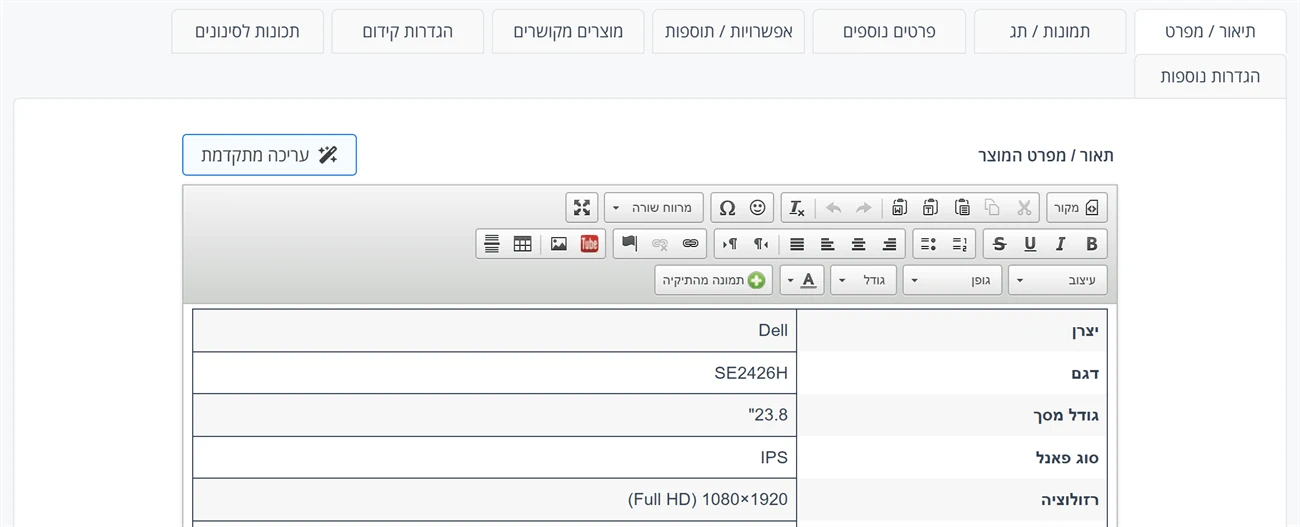The width and height of the screenshot is (1300, 527).
Task: Align text to the left
Action: 827,244
